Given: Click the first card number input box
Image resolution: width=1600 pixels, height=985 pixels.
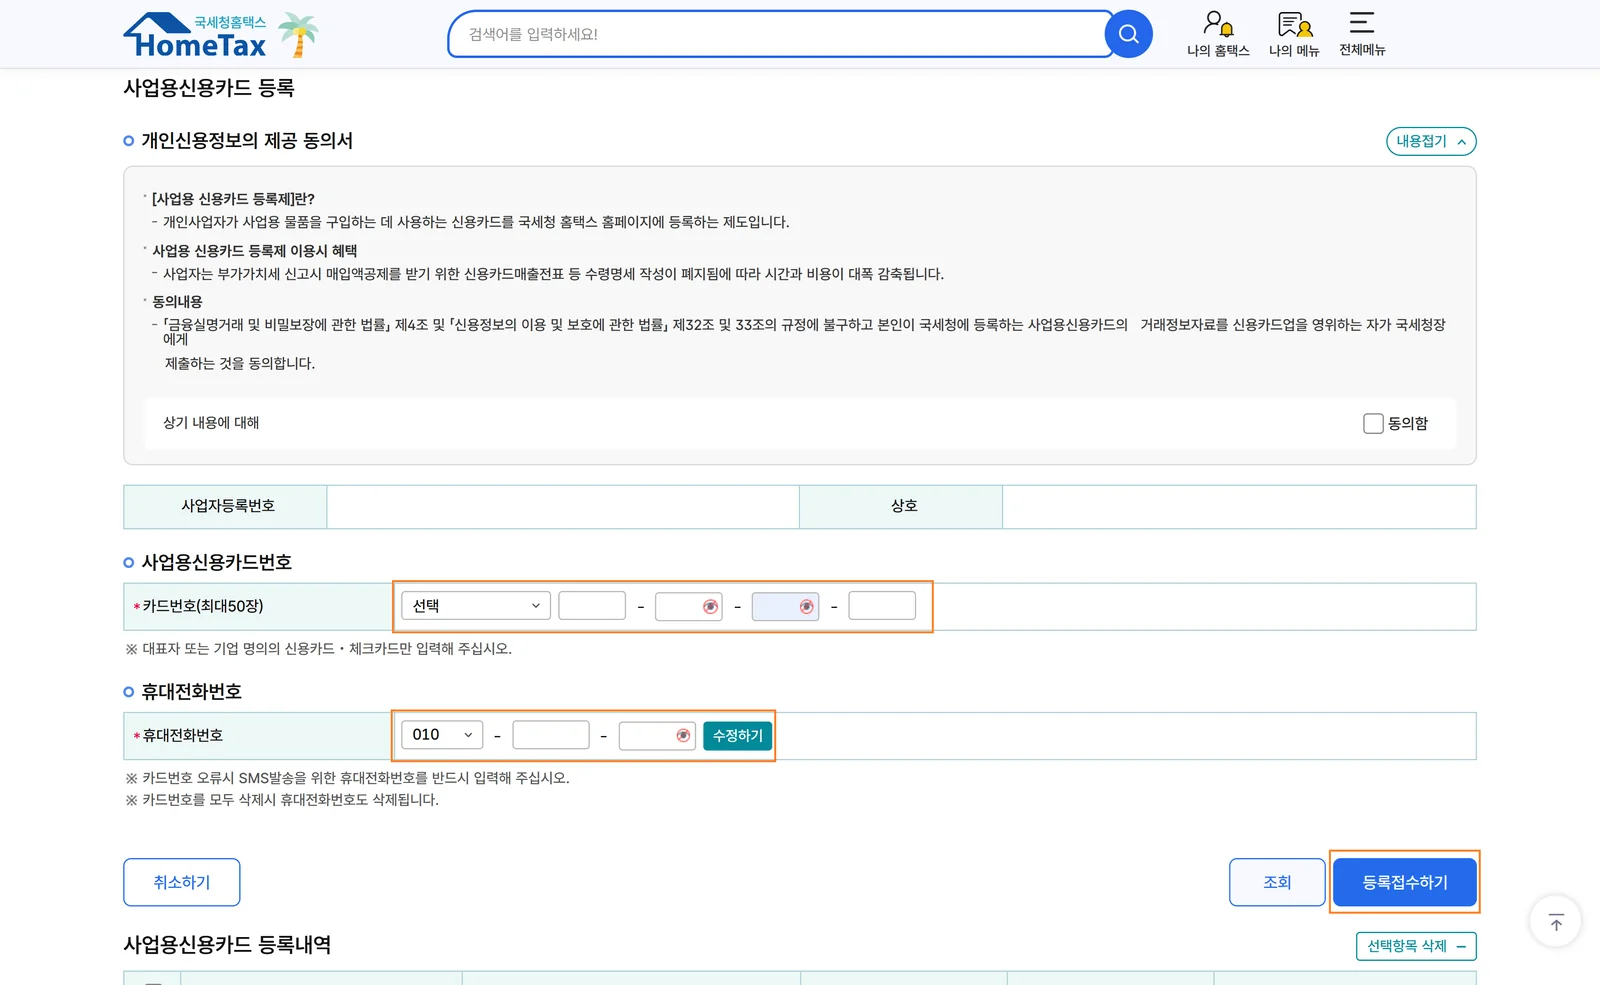Looking at the screenshot, I should tap(592, 606).
